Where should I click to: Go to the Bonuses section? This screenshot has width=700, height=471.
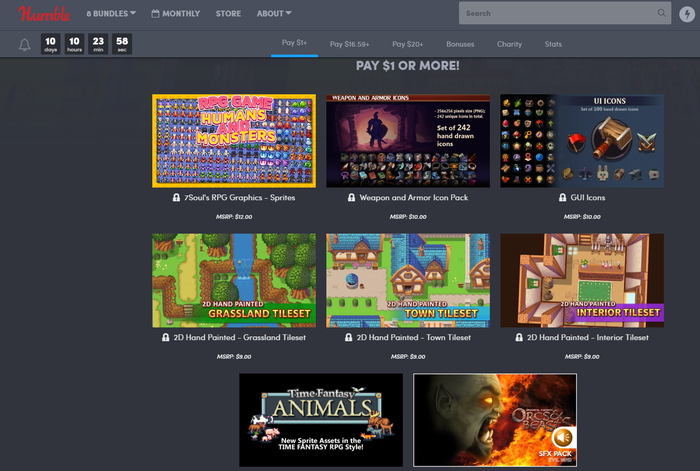point(460,44)
